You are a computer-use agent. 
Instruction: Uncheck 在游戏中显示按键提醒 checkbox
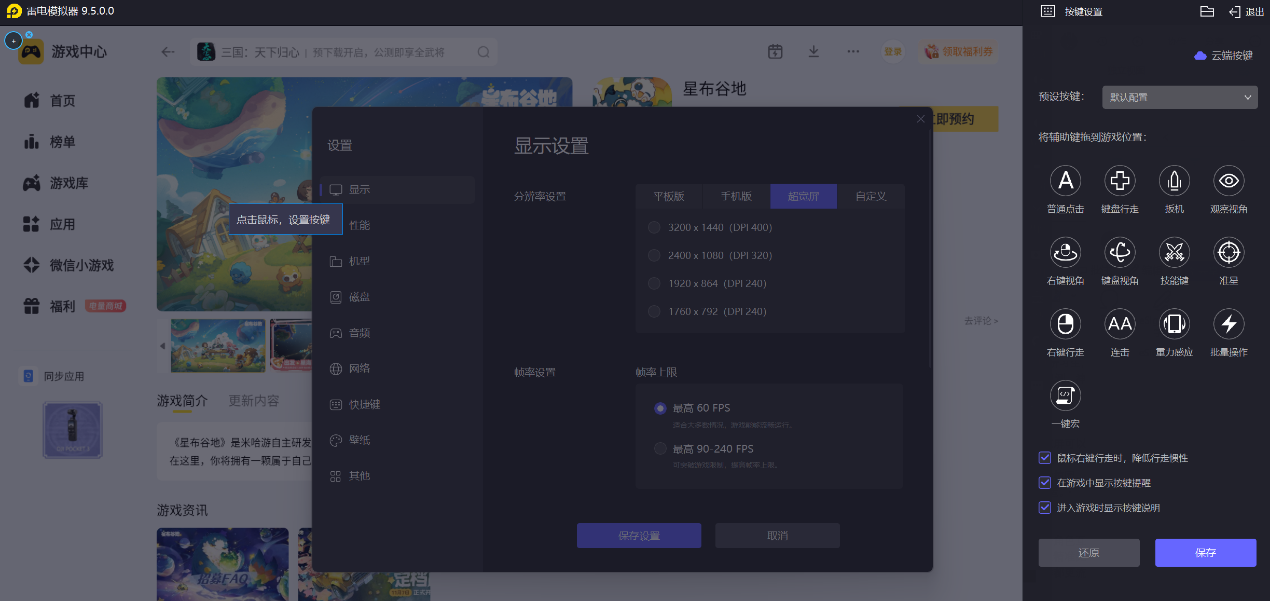pyautogui.click(x=1045, y=483)
